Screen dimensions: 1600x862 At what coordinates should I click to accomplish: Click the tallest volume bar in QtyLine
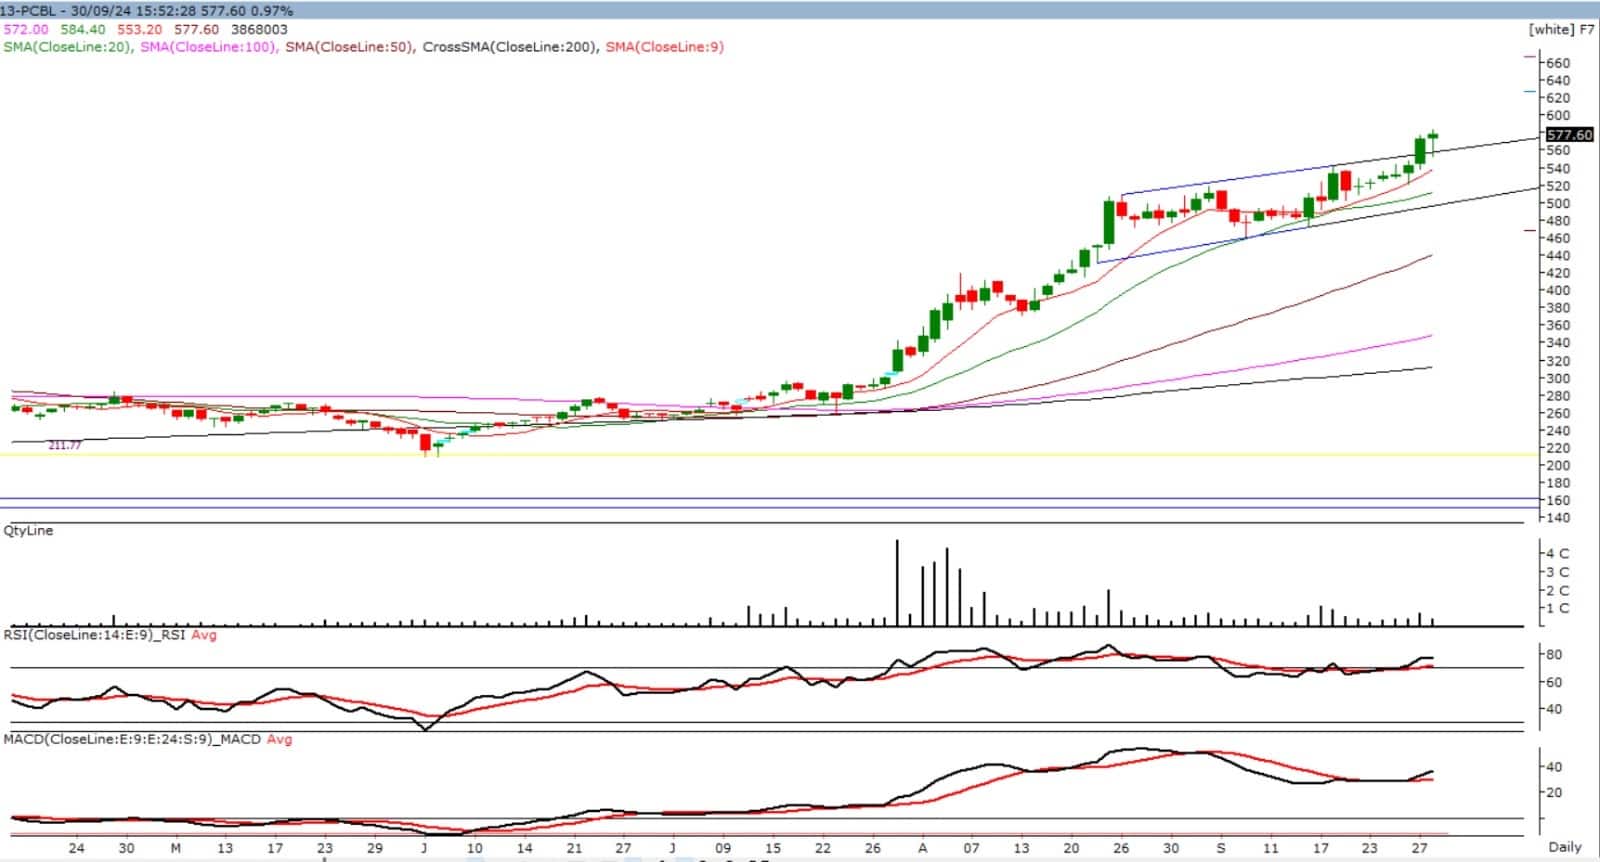(x=897, y=582)
